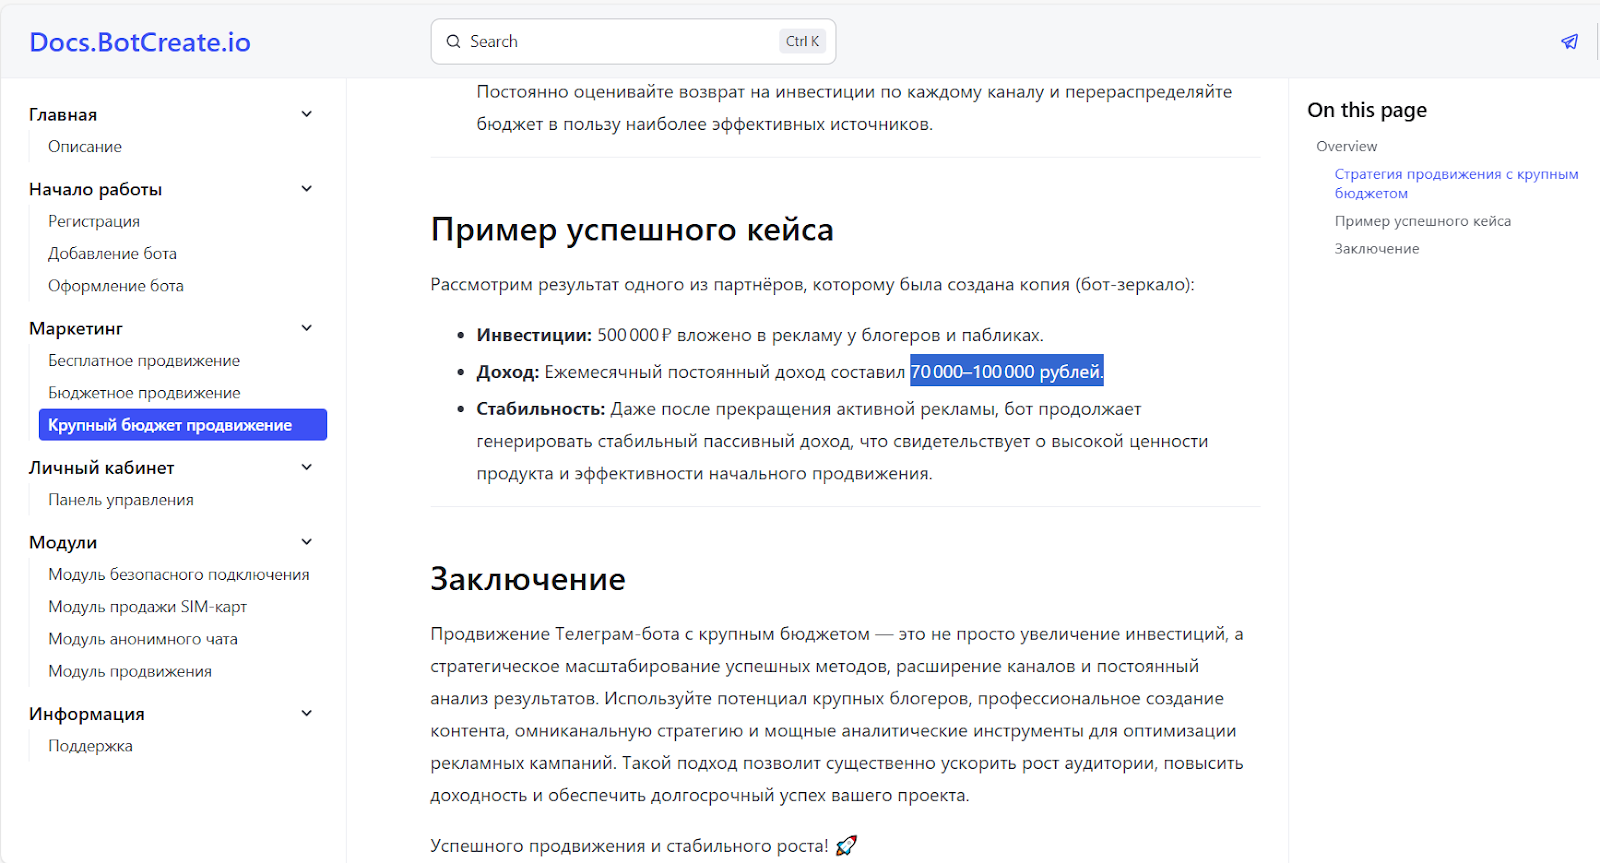Collapse the Начало работы section
The width and height of the screenshot is (1600, 863).
coord(306,188)
